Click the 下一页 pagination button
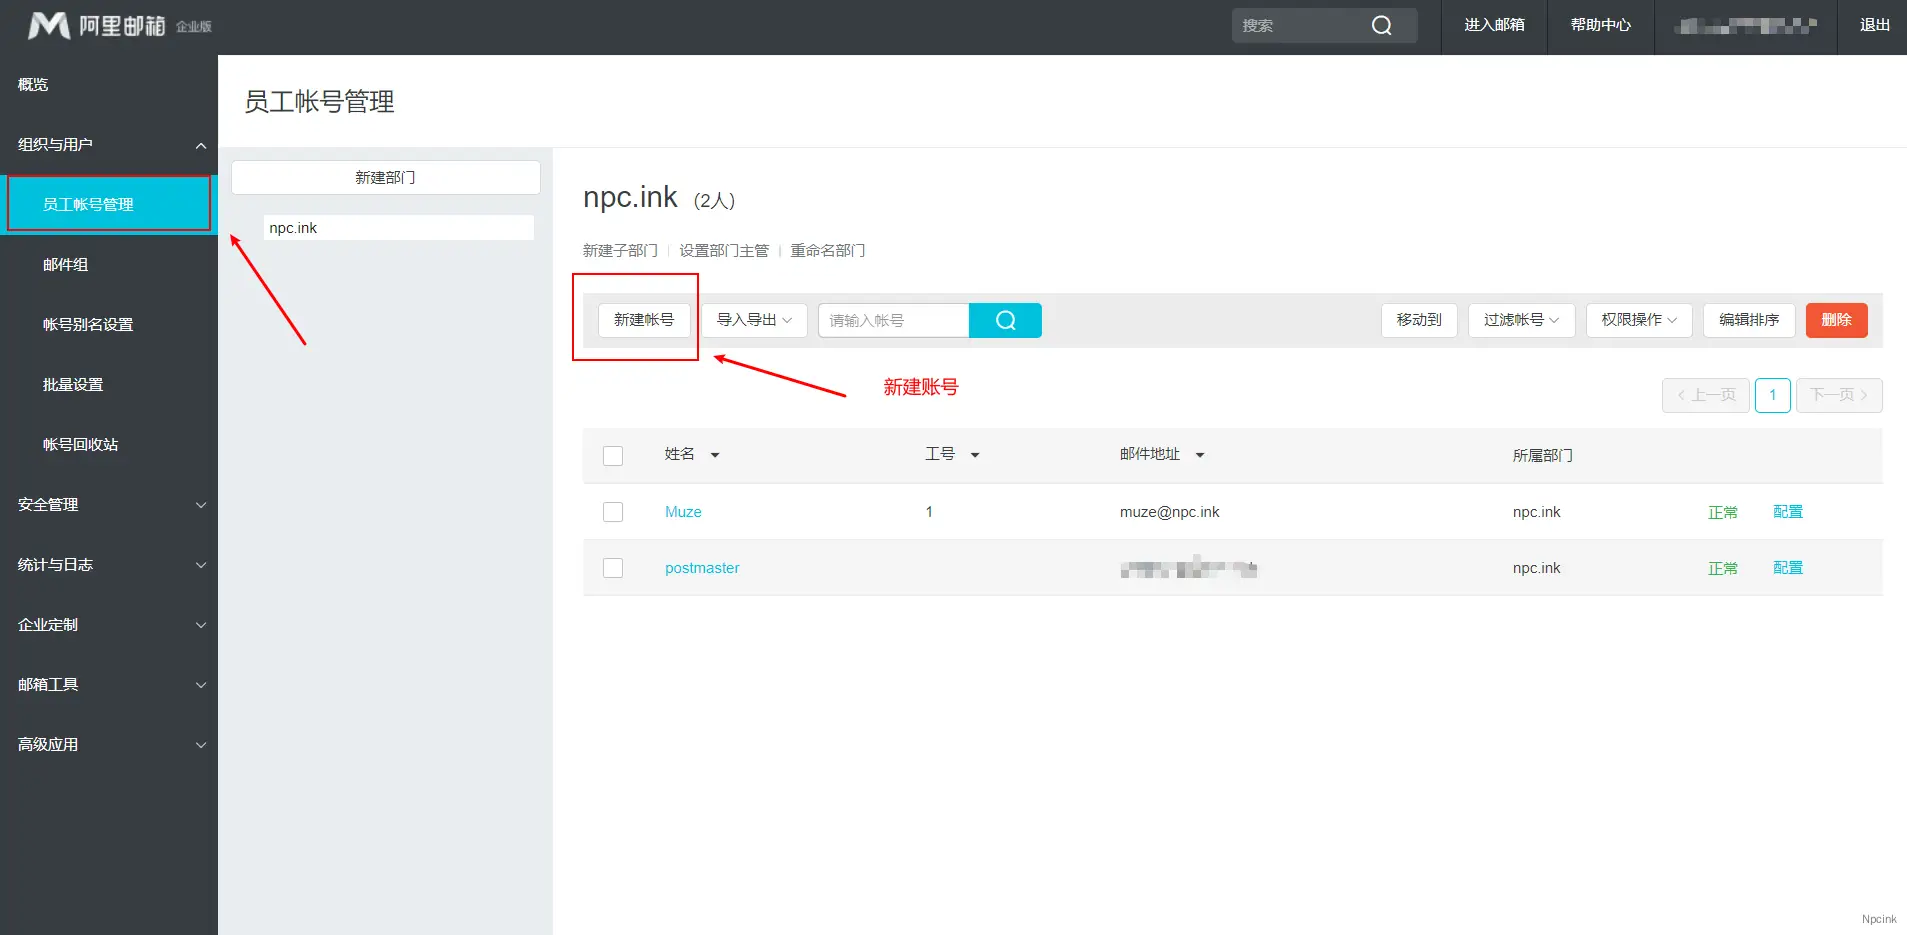The width and height of the screenshot is (1907, 935). [1839, 395]
